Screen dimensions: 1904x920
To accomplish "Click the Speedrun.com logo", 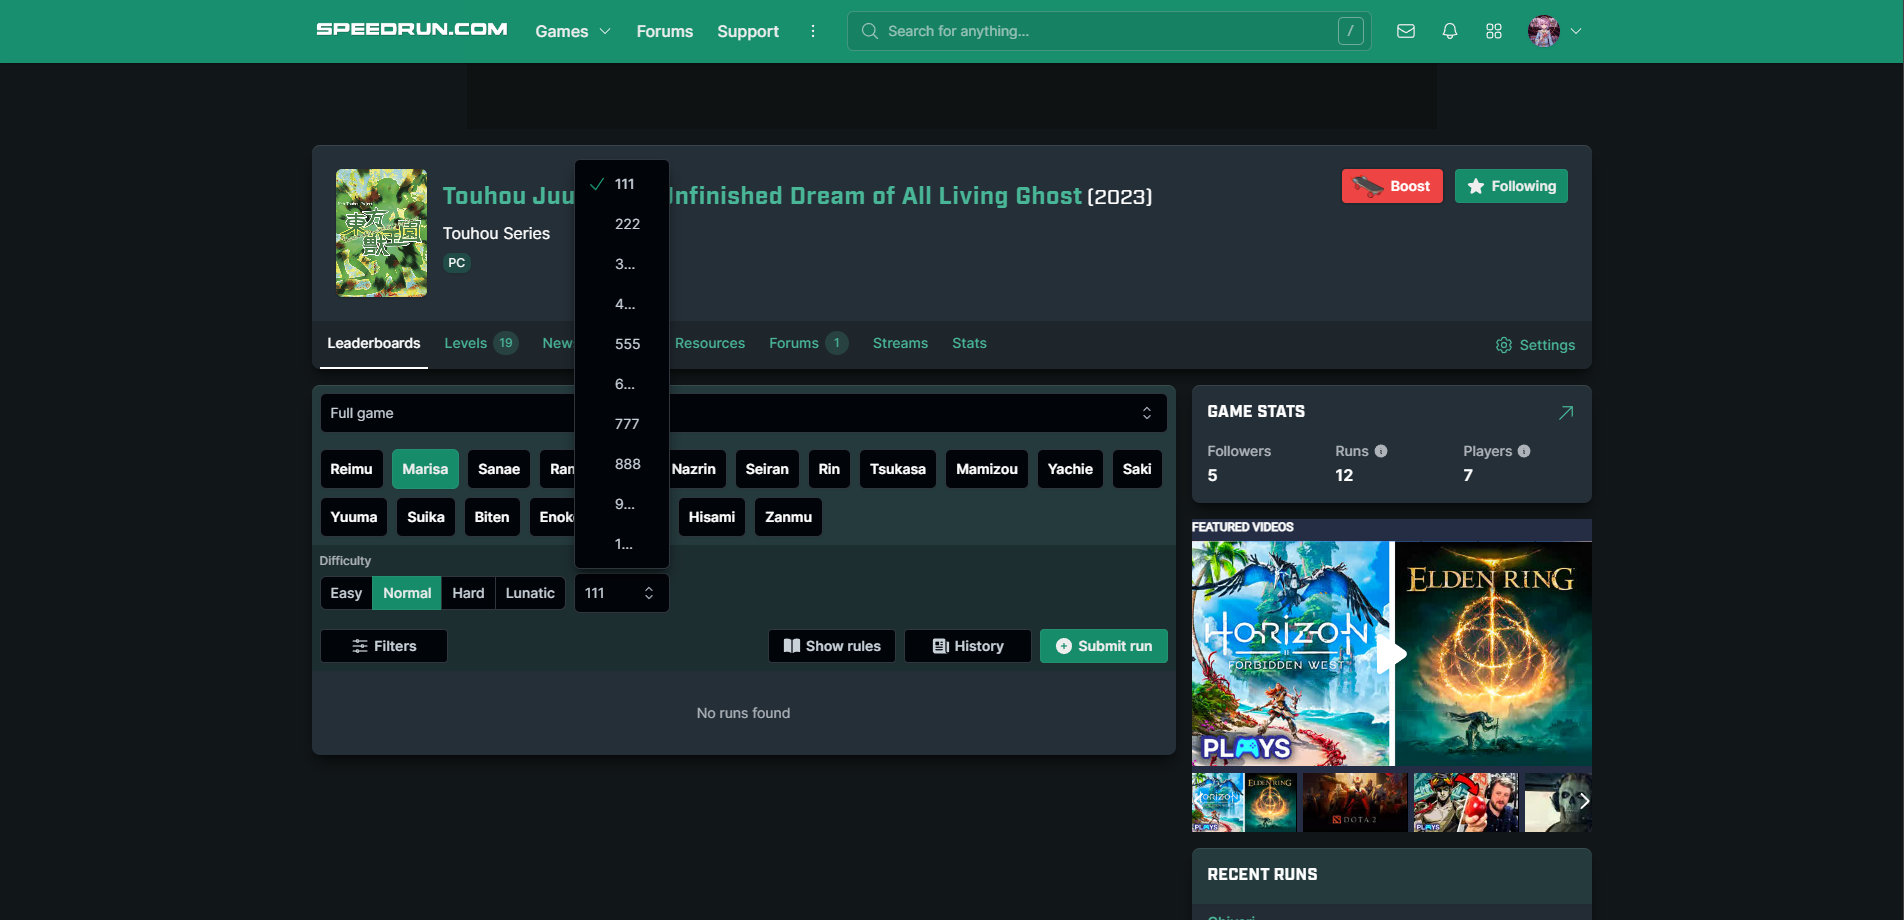I will coord(412,30).
